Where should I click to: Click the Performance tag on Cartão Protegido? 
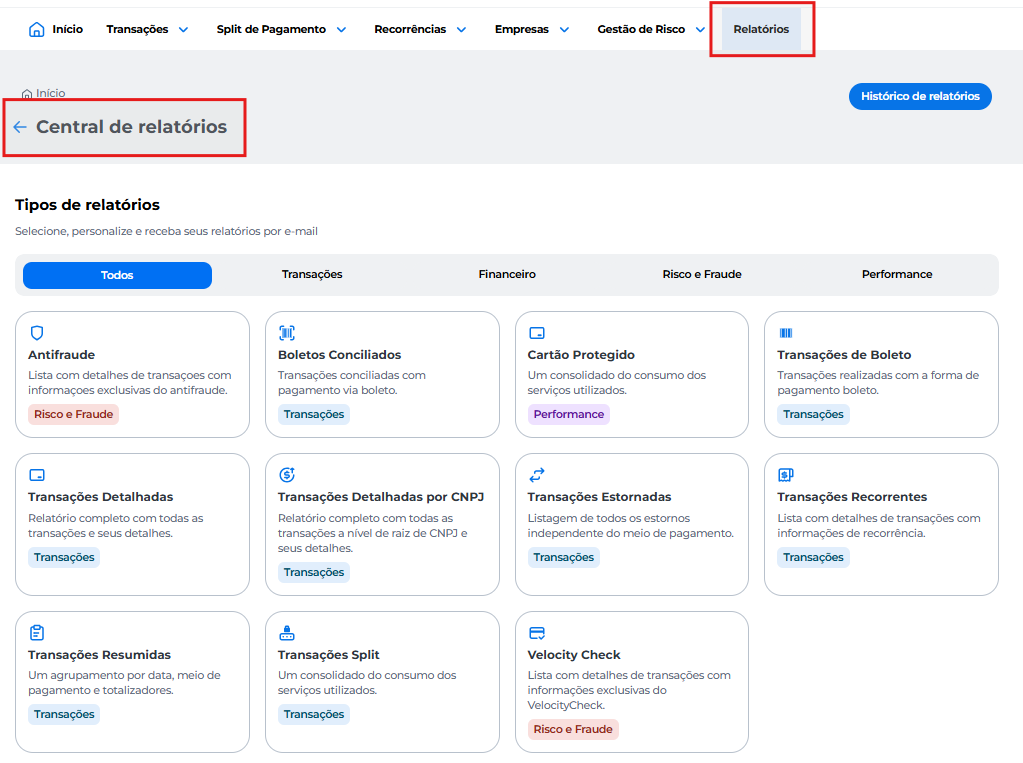click(x=568, y=414)
